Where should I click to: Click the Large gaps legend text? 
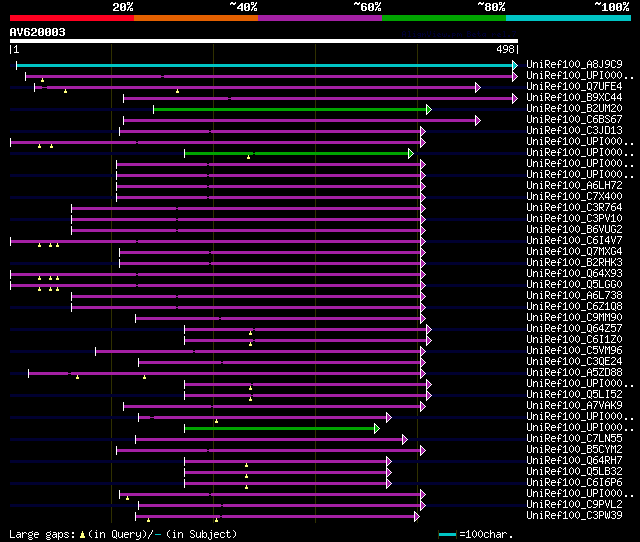42,535
